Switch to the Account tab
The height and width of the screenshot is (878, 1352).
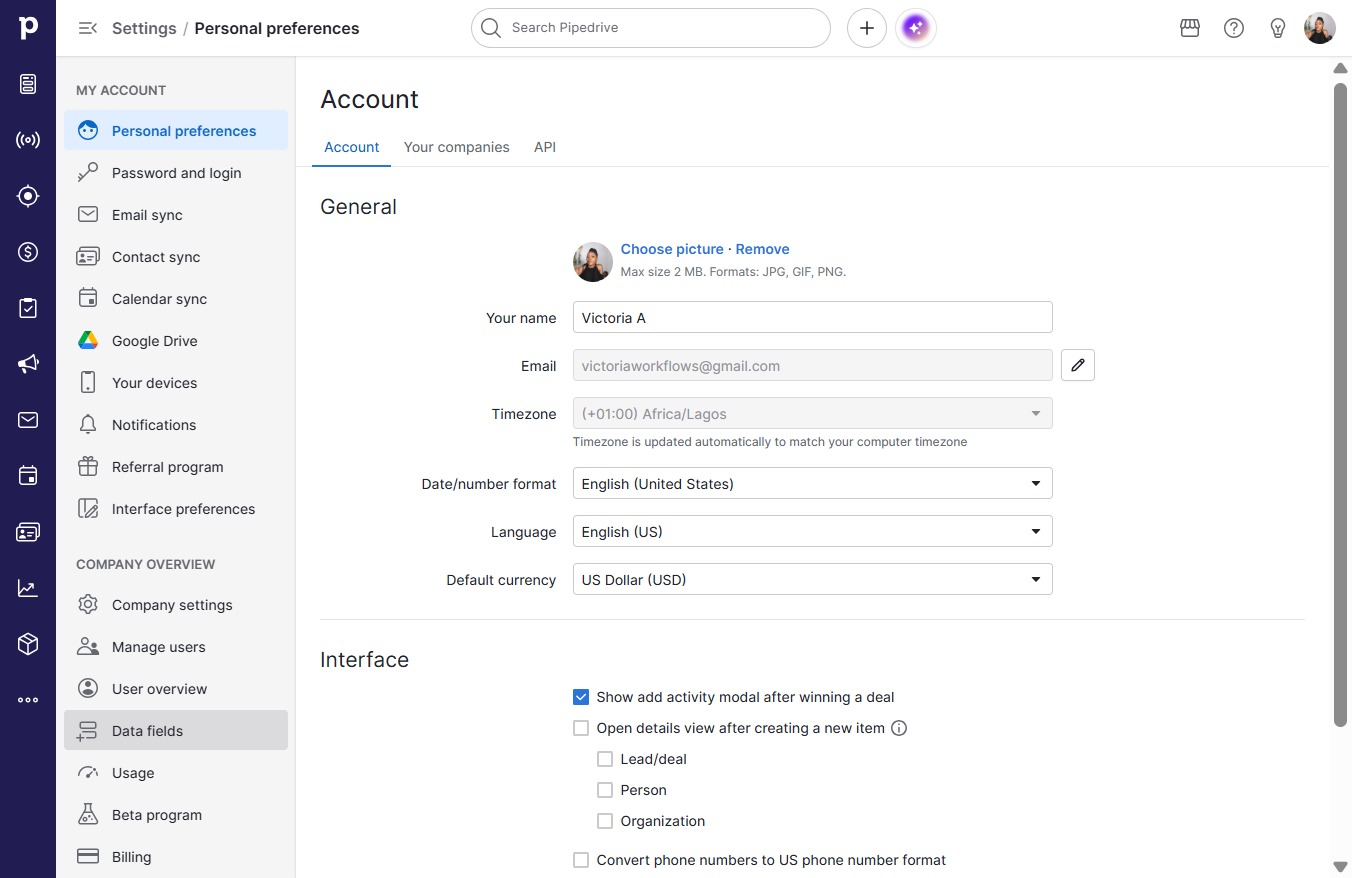pos(352,147)
